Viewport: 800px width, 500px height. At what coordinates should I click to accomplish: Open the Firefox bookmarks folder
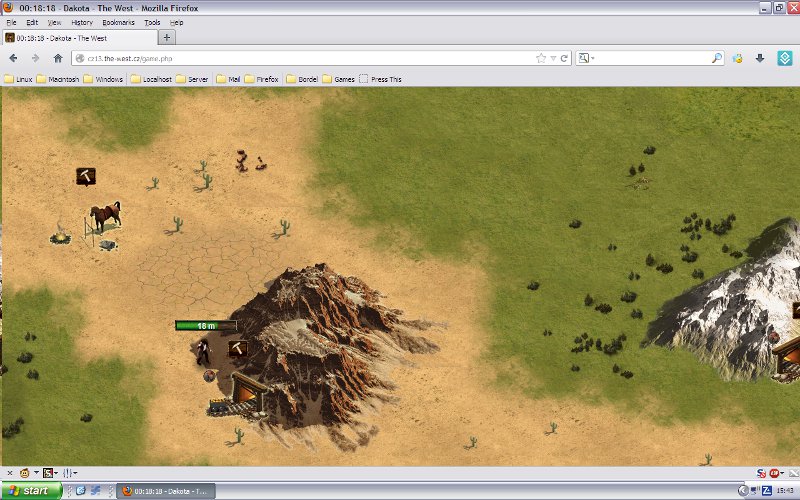pos(262,79)
